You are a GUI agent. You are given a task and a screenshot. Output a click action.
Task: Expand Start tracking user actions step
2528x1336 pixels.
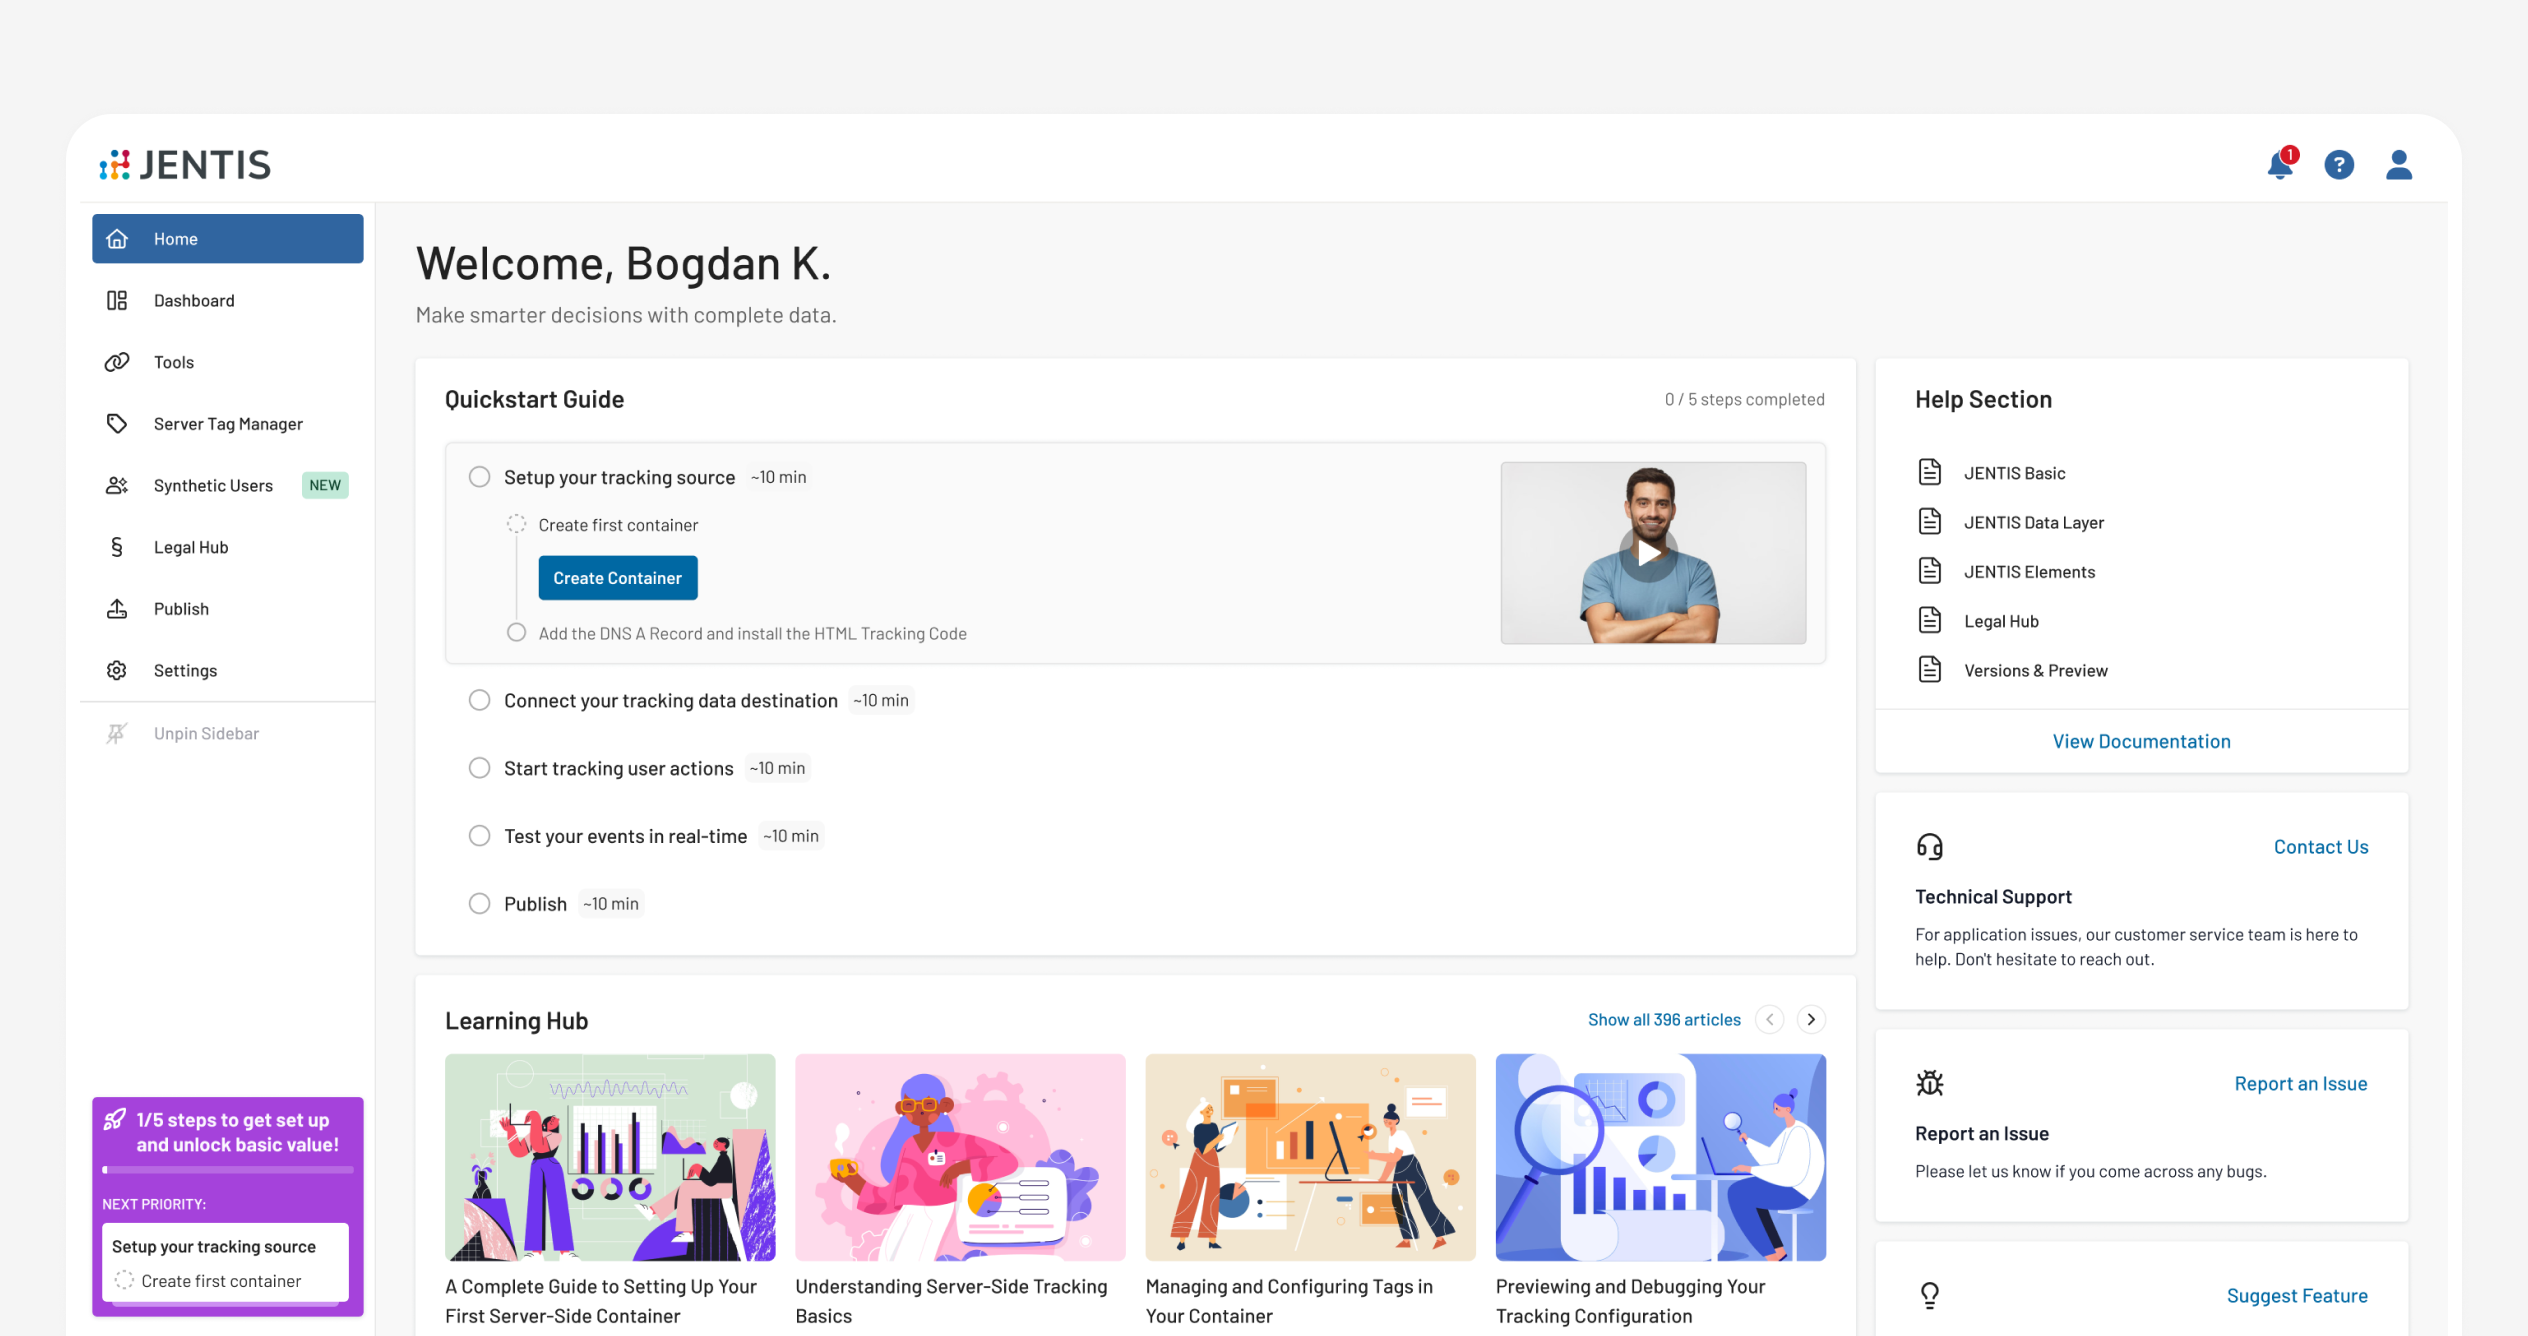tap(618, 768)
